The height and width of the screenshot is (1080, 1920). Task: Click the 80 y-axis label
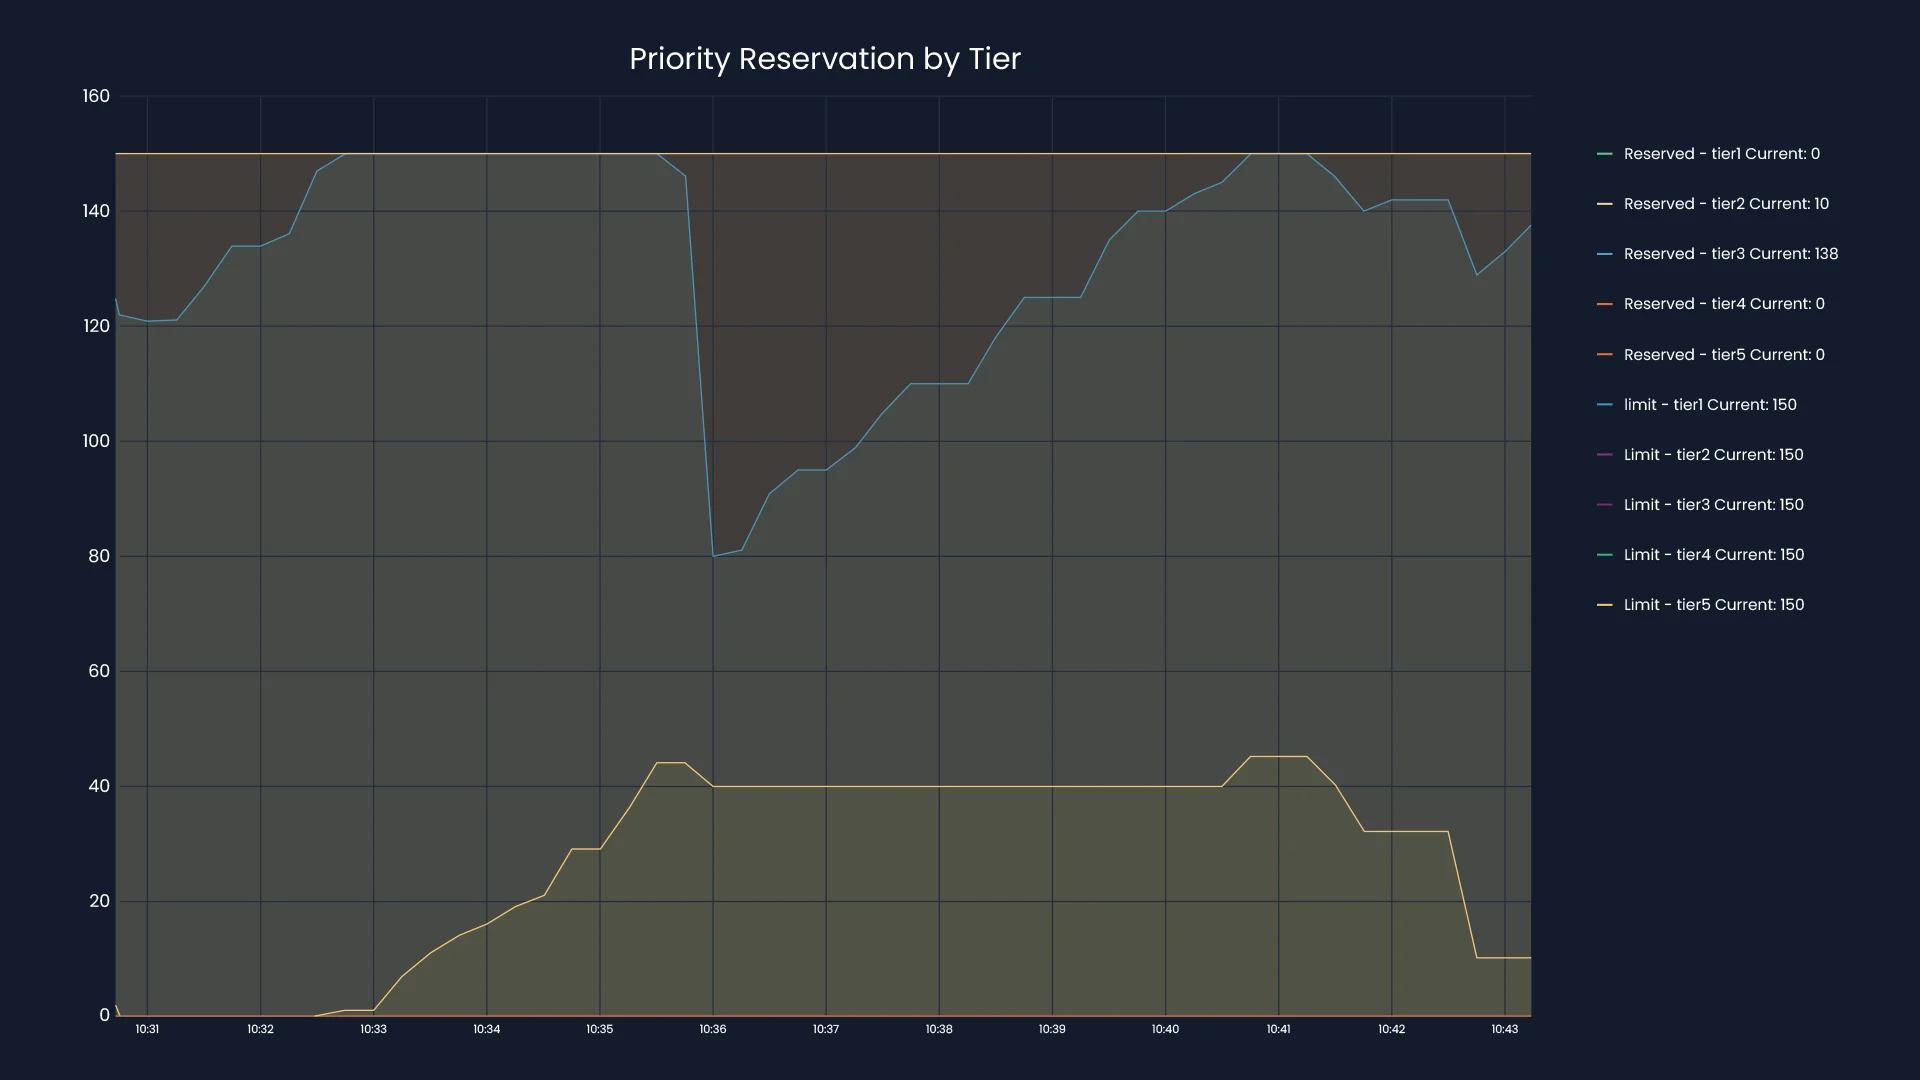pyautogui.click(x=99, y=556)
